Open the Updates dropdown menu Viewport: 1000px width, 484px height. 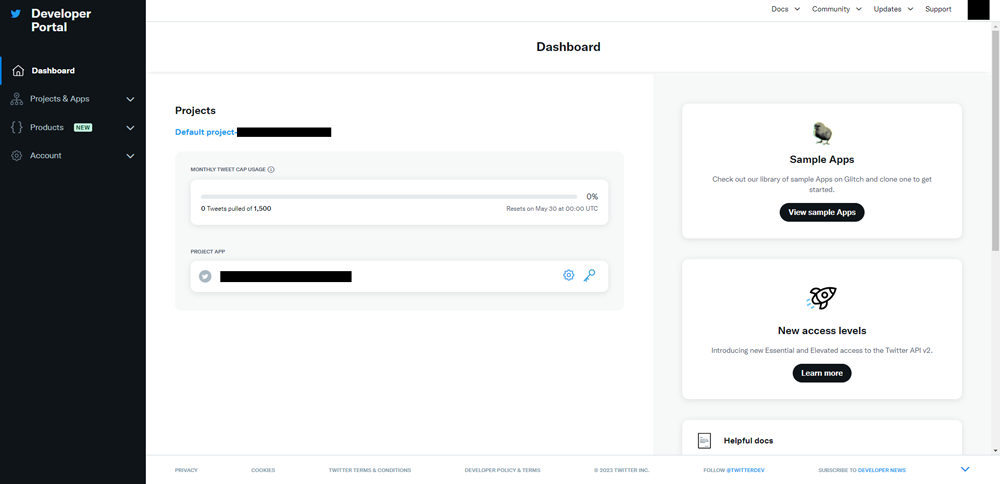click(893, 9)
